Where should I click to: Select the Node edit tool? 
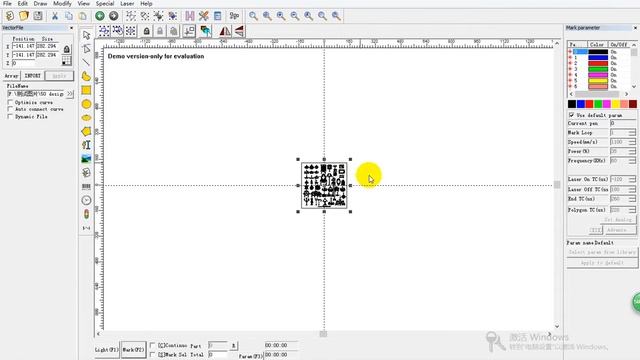(x=86, y=49)
